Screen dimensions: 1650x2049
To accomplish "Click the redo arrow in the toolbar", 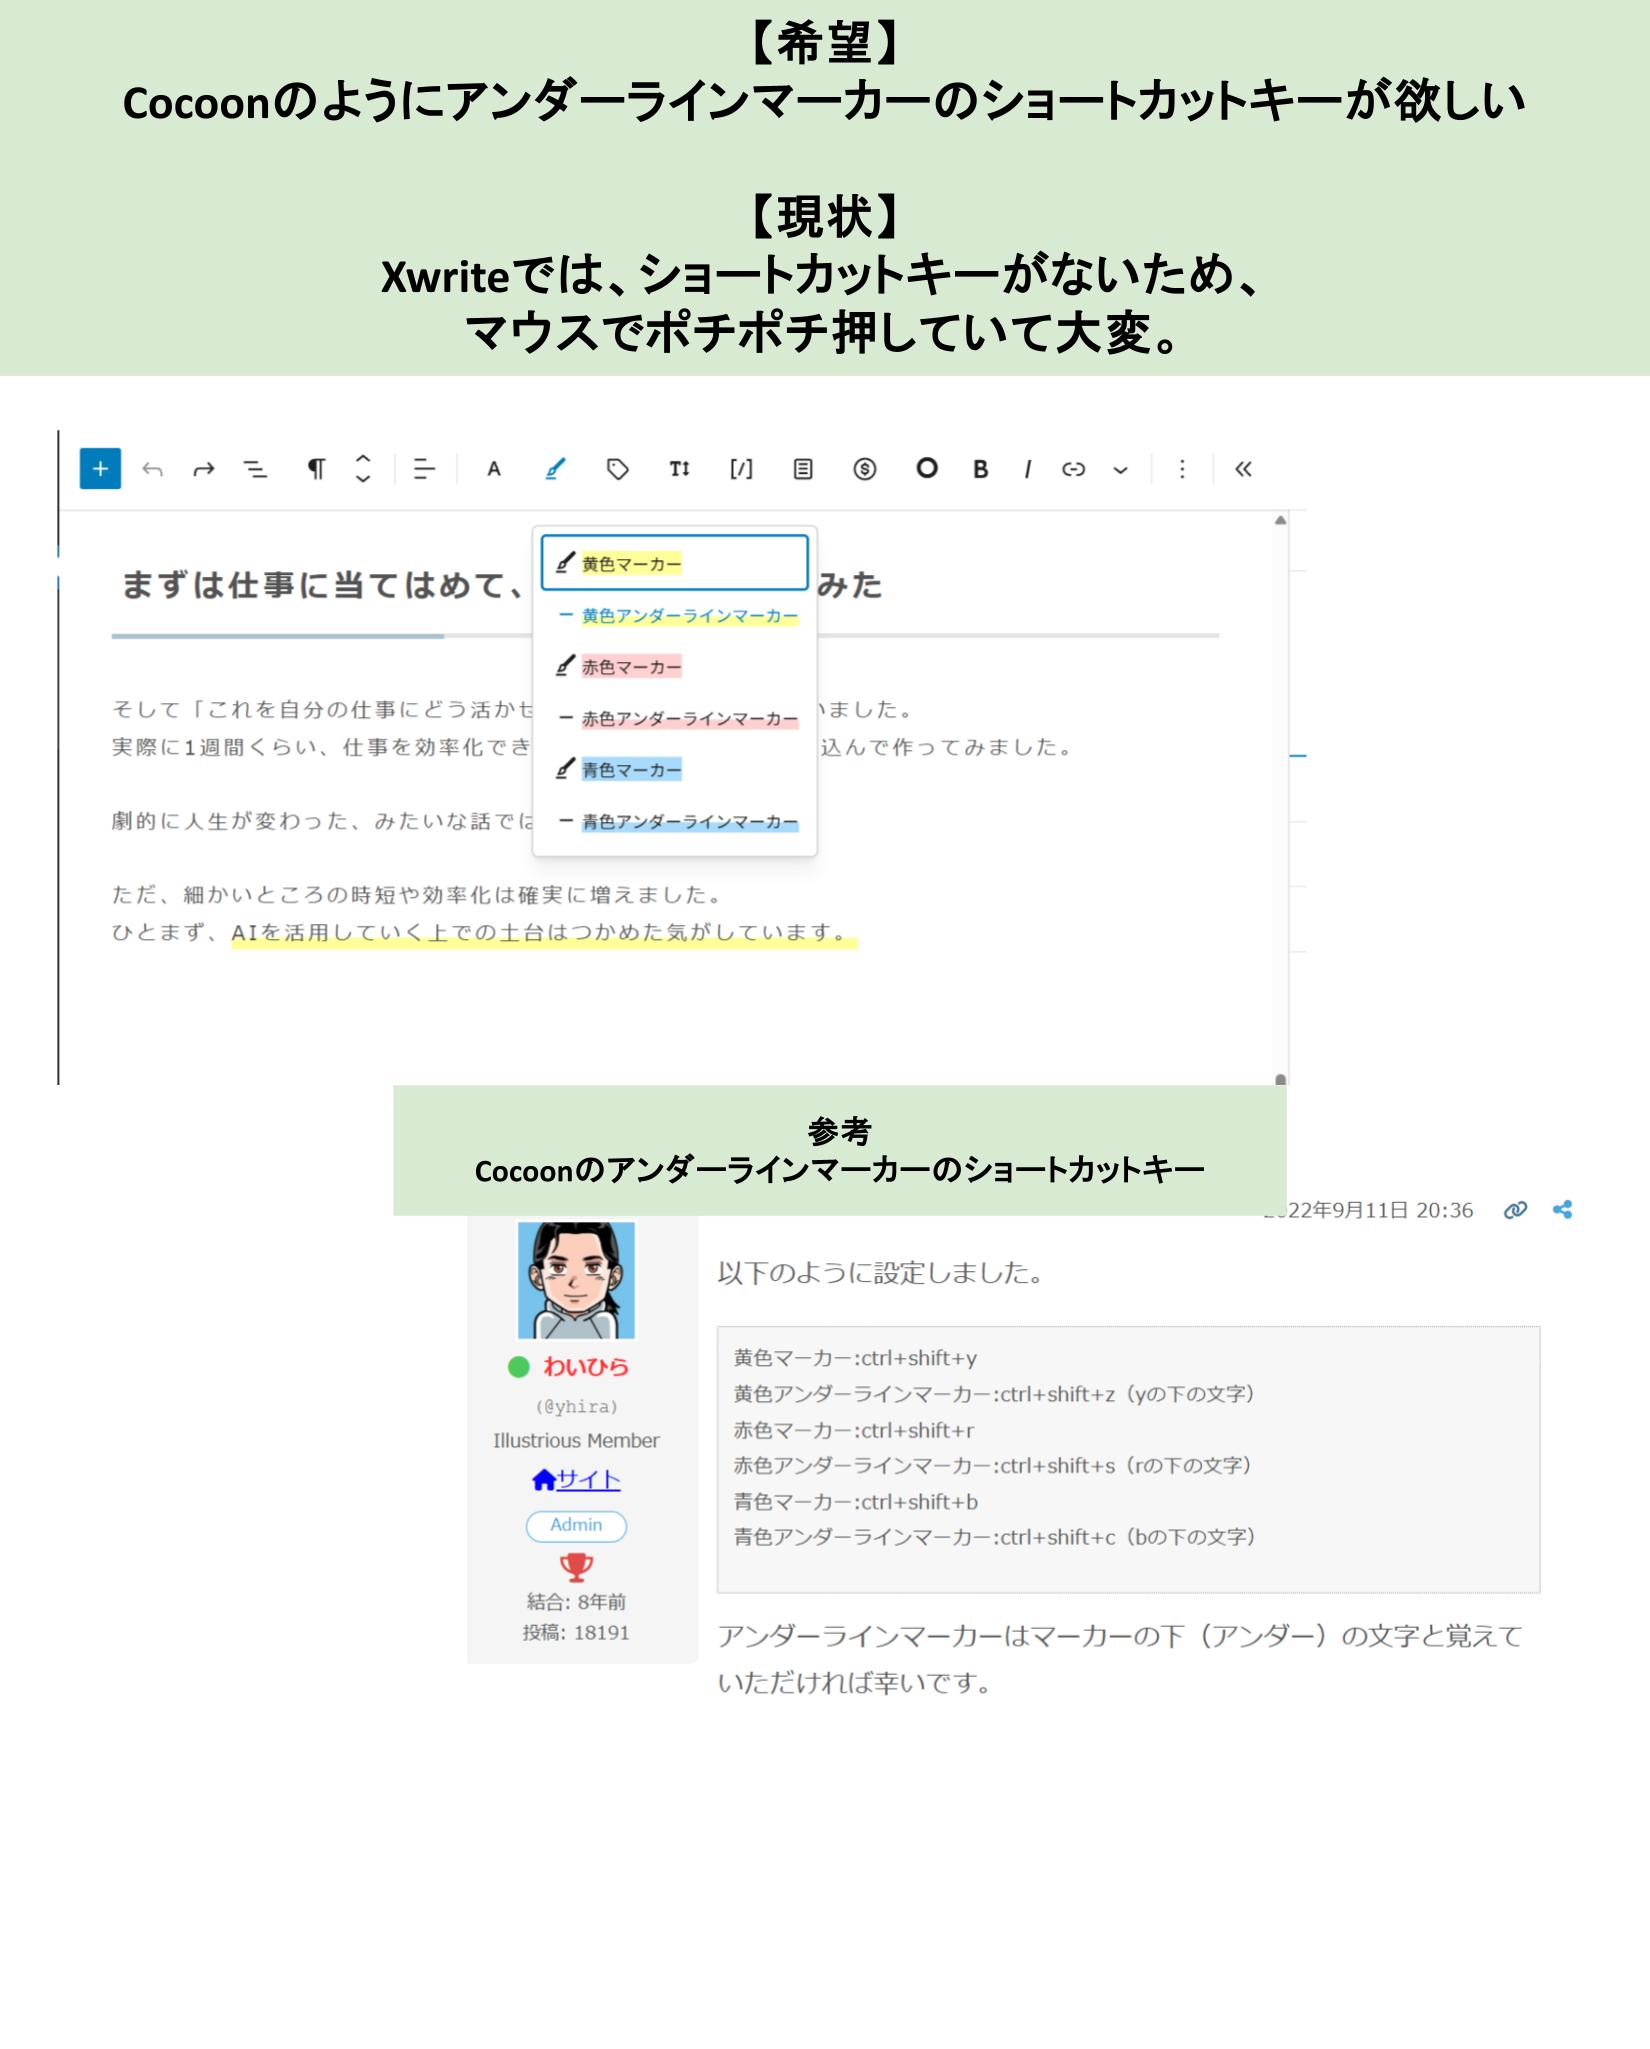I will pos(204,469).
